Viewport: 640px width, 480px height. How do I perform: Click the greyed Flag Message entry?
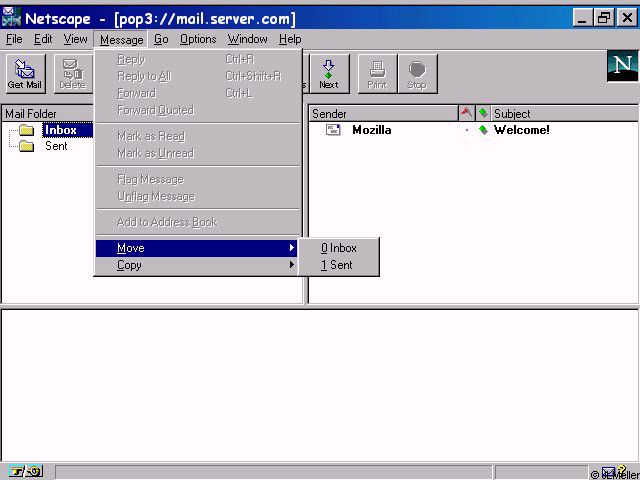[x=196, y=180]
